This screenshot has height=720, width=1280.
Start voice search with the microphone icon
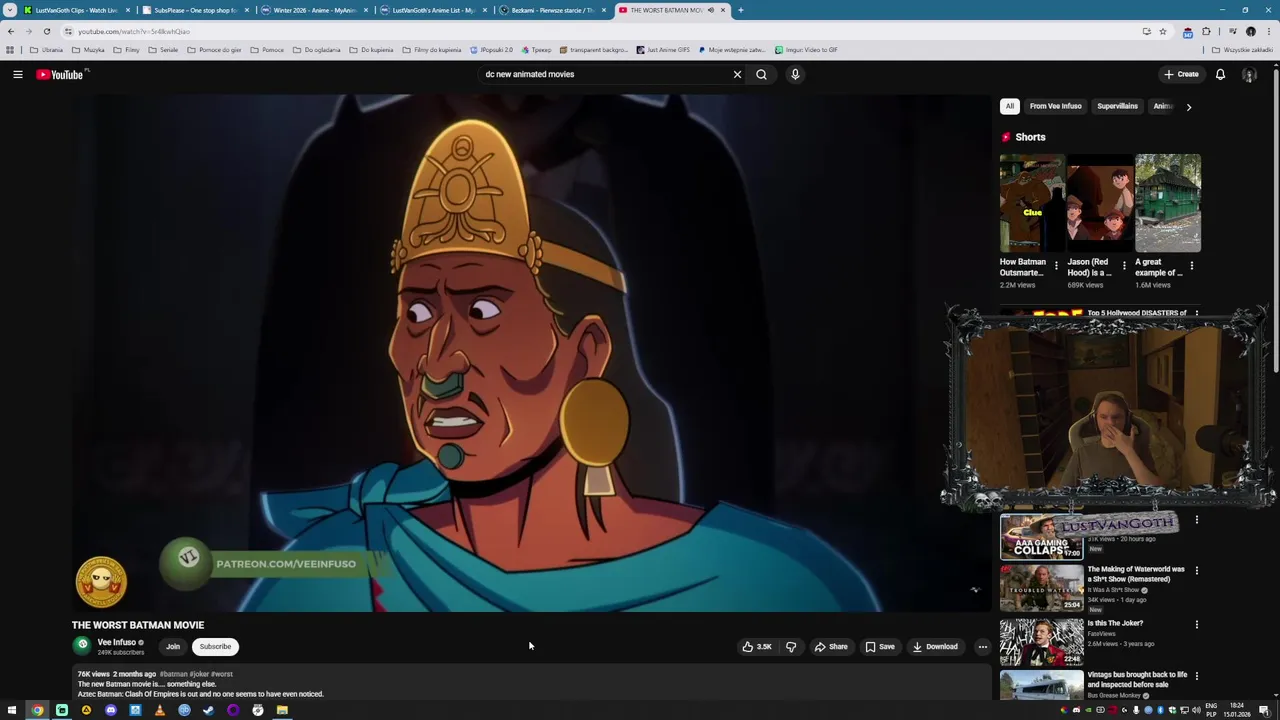point(795,74)
